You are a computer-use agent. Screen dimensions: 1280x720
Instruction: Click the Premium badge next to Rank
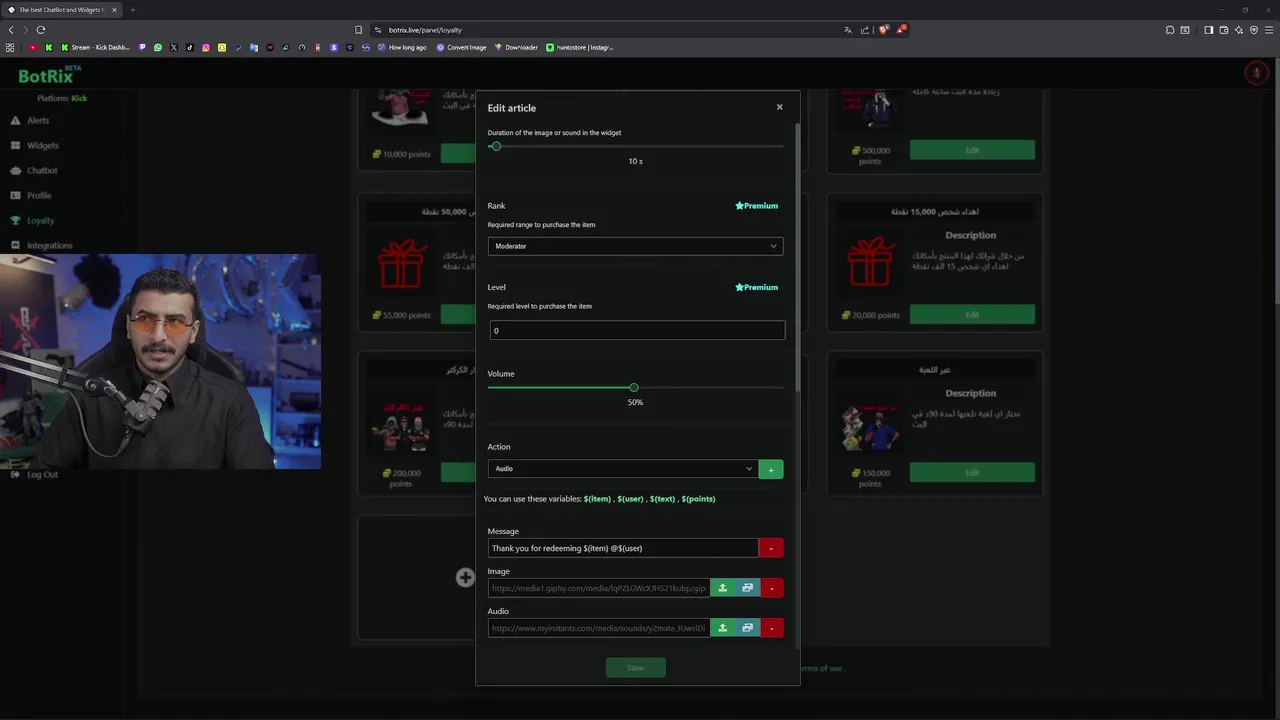tap(756, 206)
